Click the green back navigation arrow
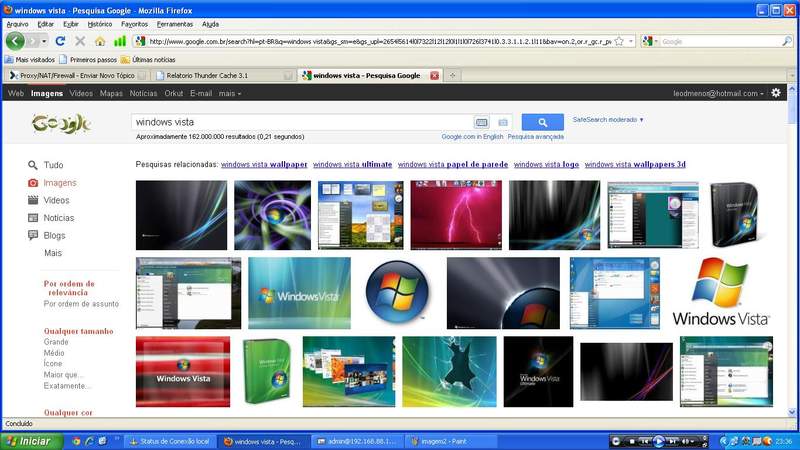Image resolution: width=800 pixels, height=450 pixels. (15, 41)
